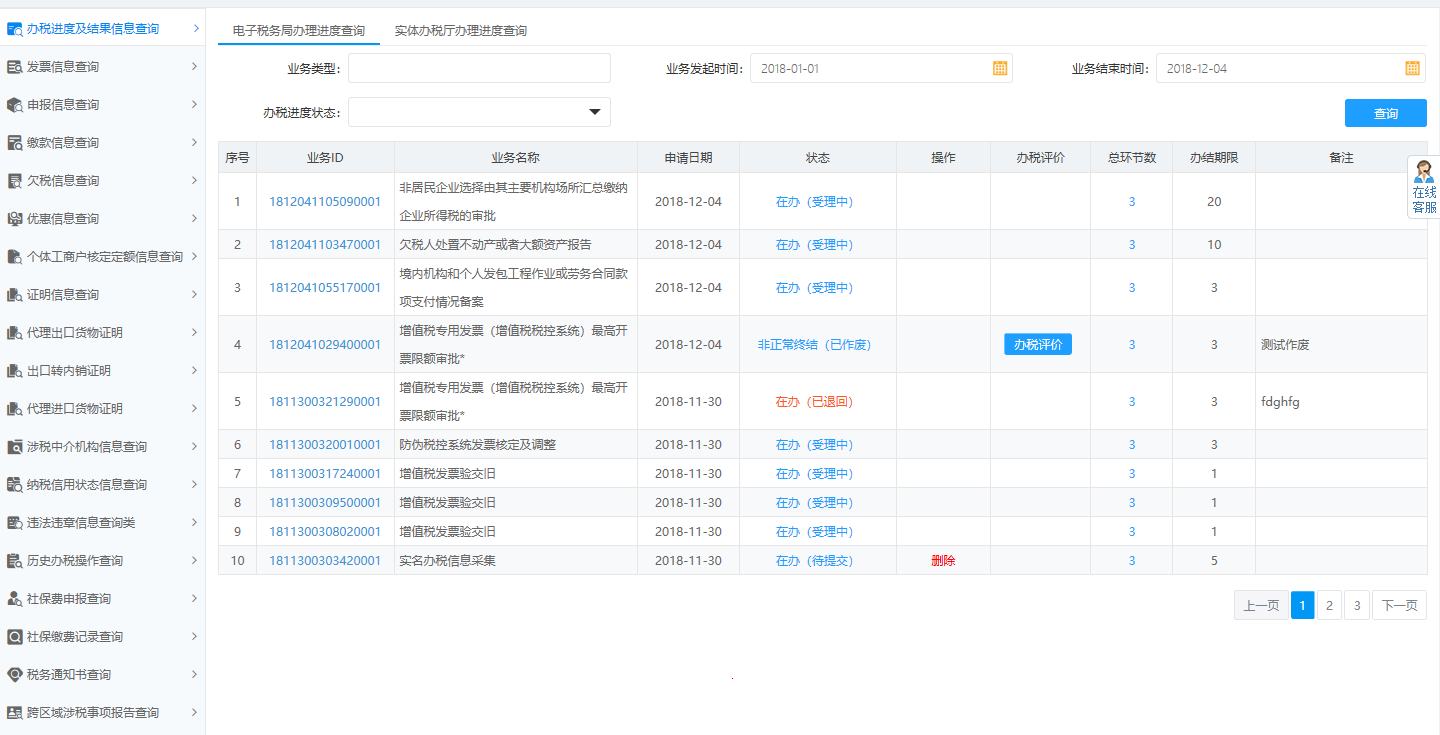
Task: Open 欠税信息查询 from the sidebar
Action: (70, 180)
